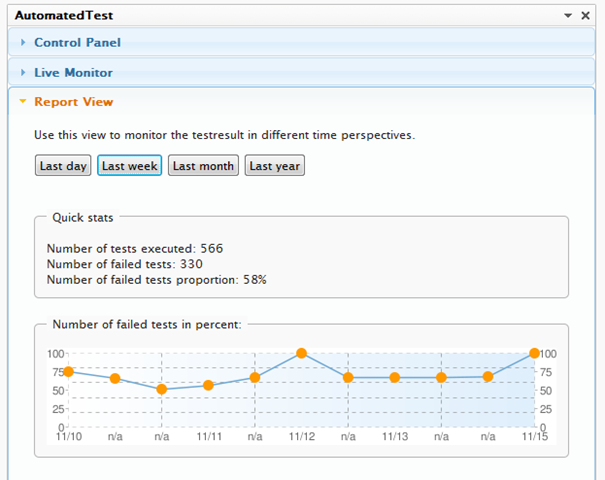Show results for Last year
The width and height of the screenshot is (605, 480).
(x=275, y=166)
